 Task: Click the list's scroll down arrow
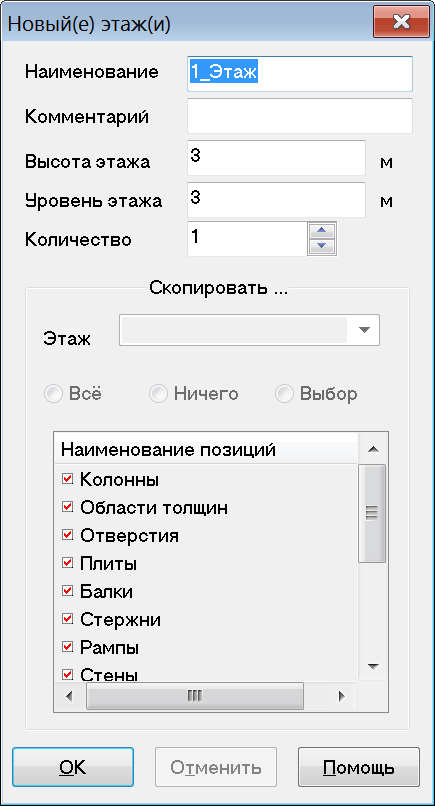click(x=374, y=667)
